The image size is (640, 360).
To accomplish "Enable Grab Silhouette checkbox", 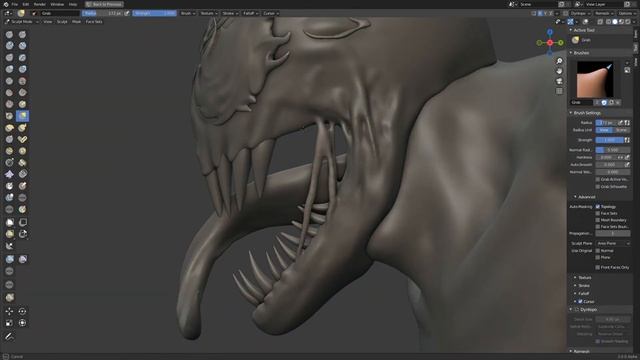I will [x=598, y=187].
